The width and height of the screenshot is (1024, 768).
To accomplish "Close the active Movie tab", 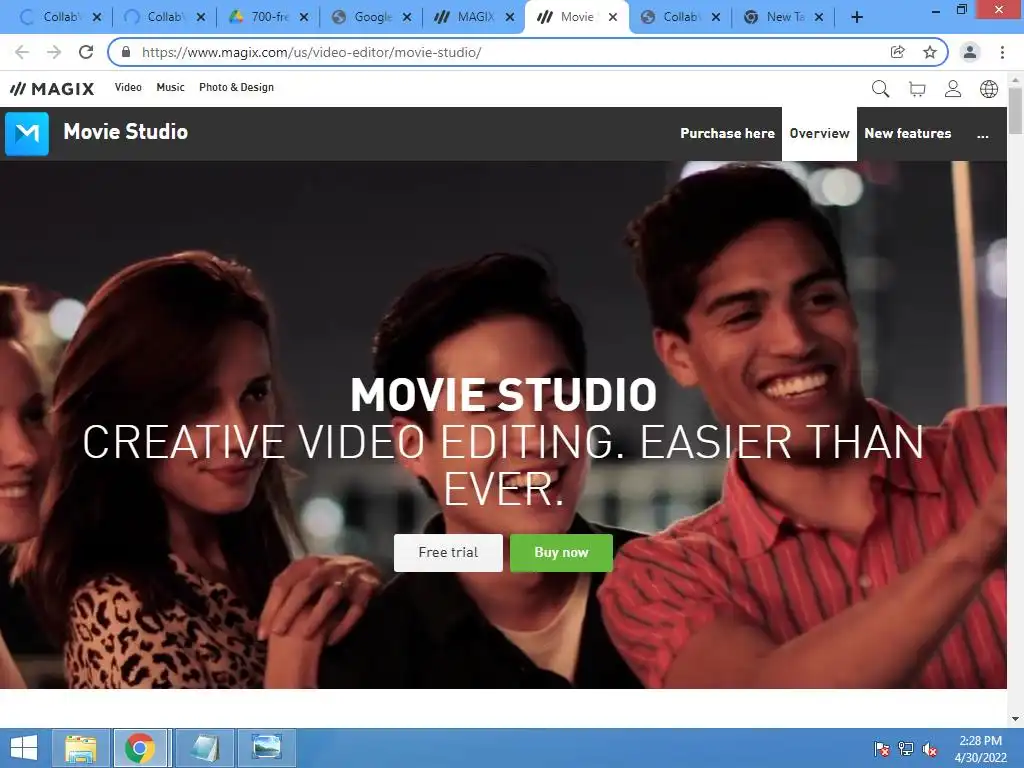I will 613,18.
